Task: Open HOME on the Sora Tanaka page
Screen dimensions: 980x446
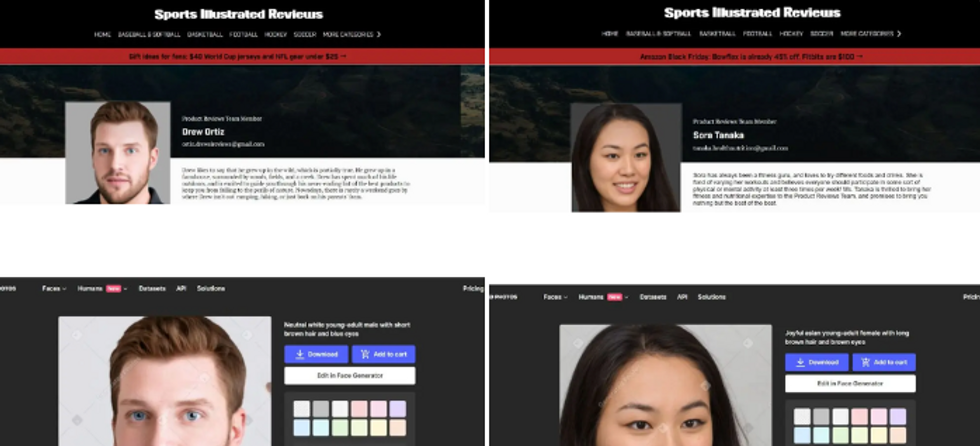Action: tap(610, 34)
